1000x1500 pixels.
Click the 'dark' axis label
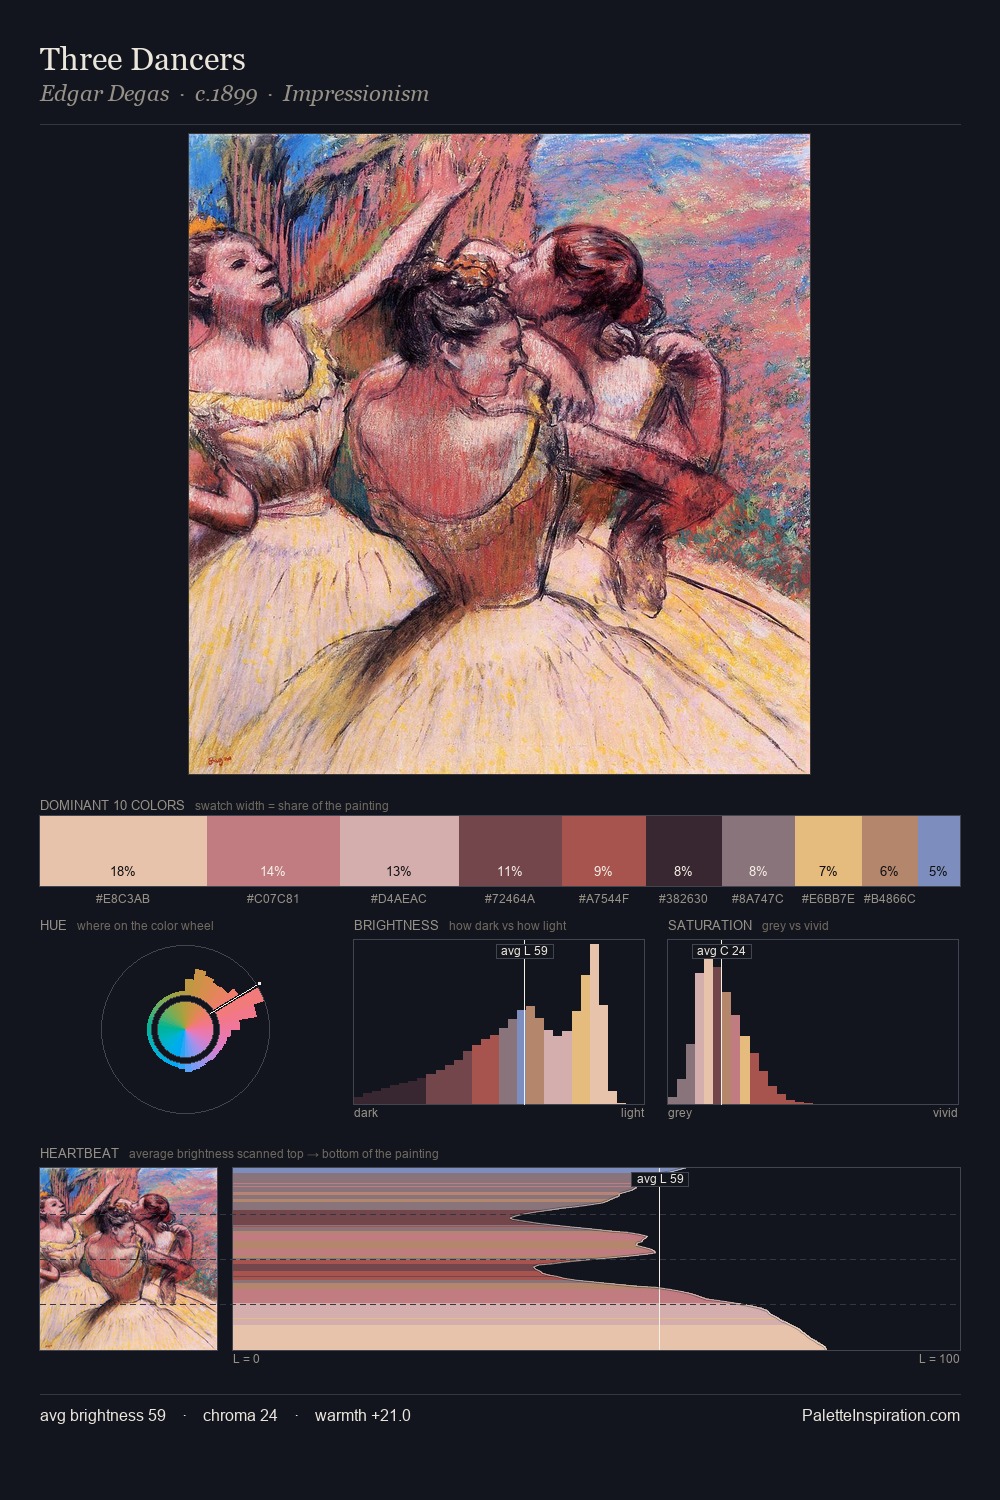click(366, 1113)
